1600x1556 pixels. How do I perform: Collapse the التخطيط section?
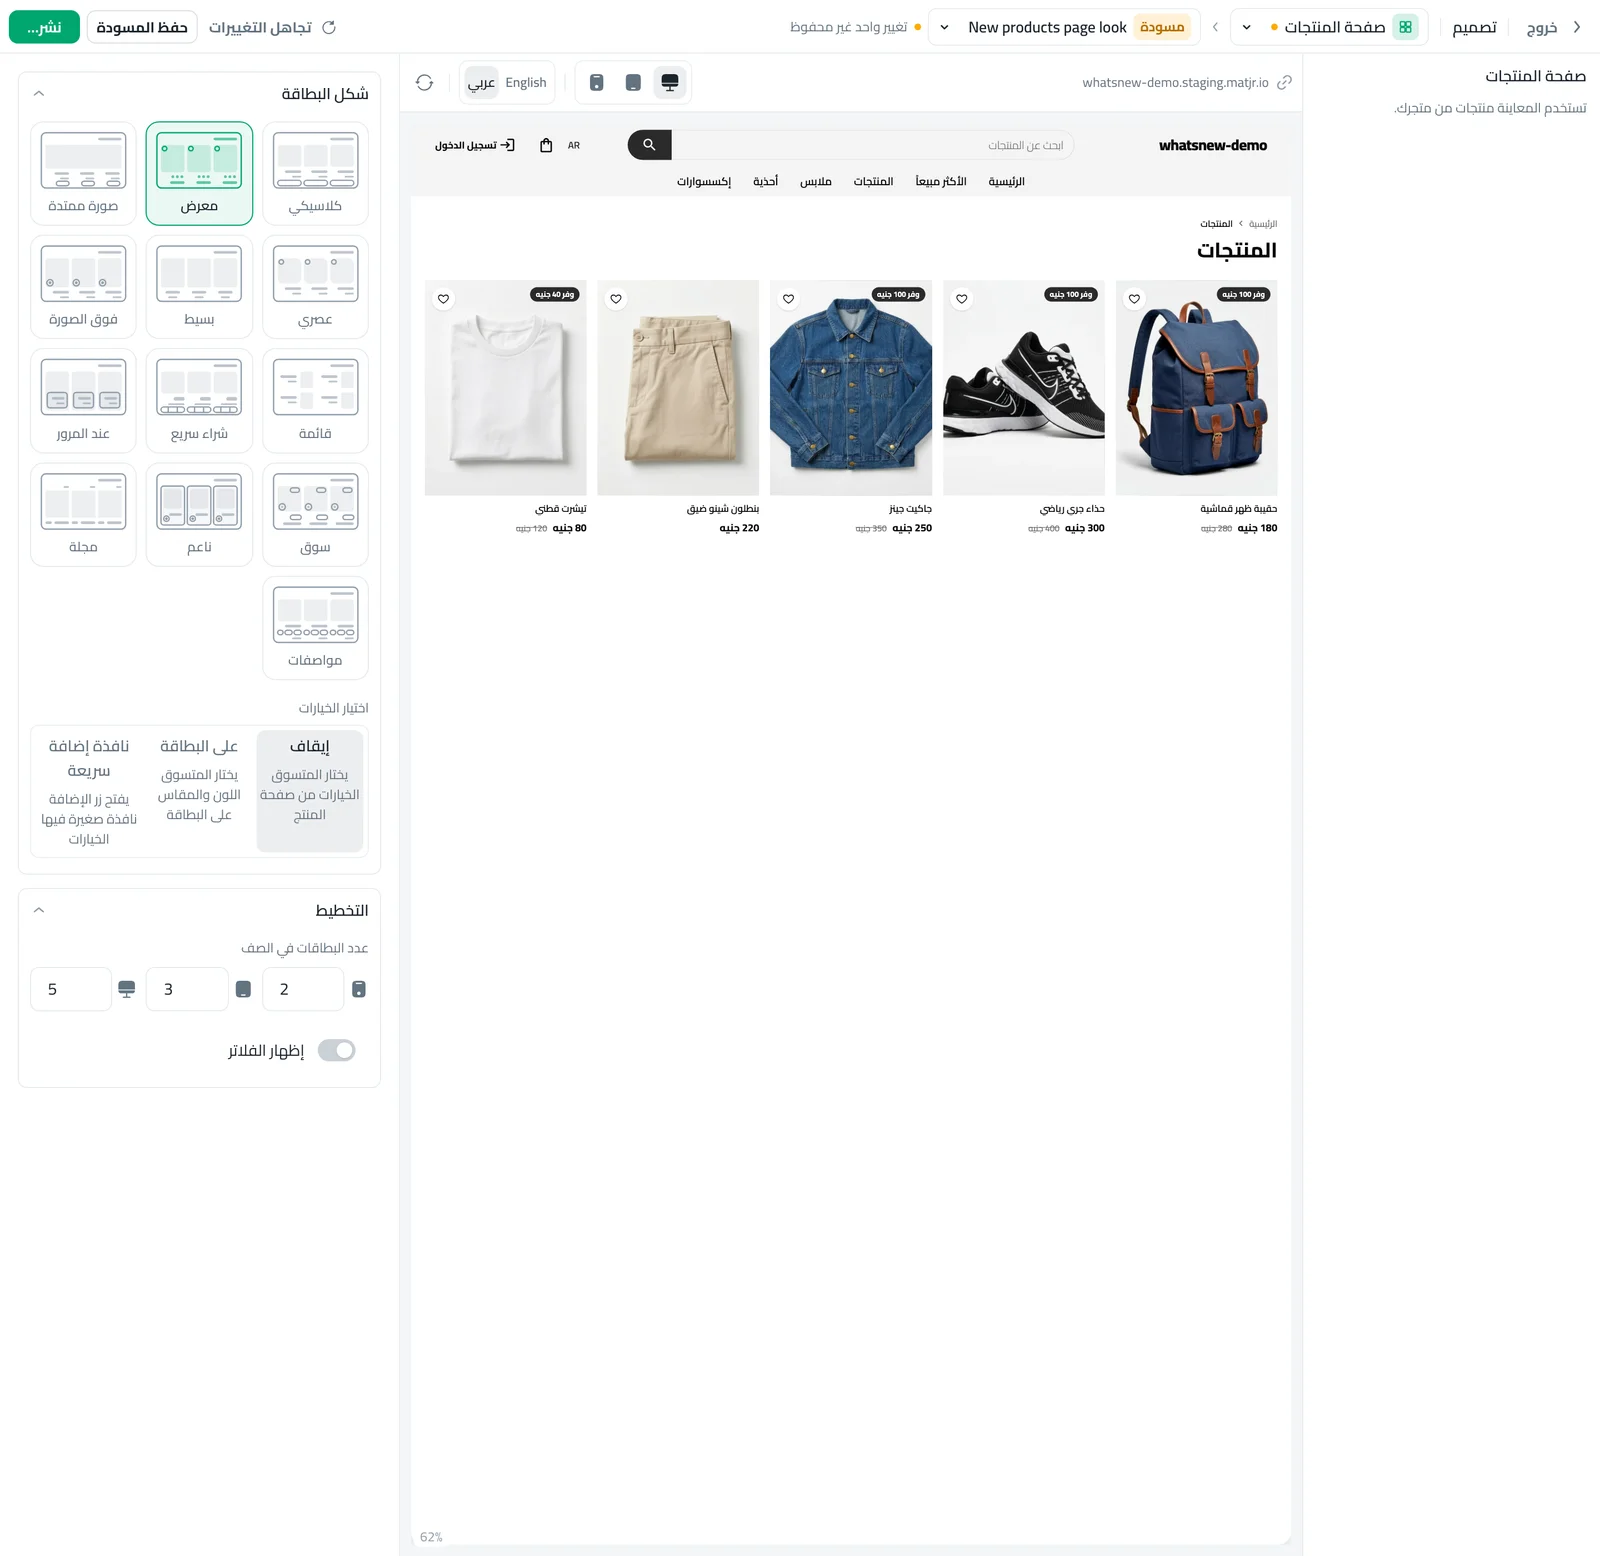pos(39,910)
